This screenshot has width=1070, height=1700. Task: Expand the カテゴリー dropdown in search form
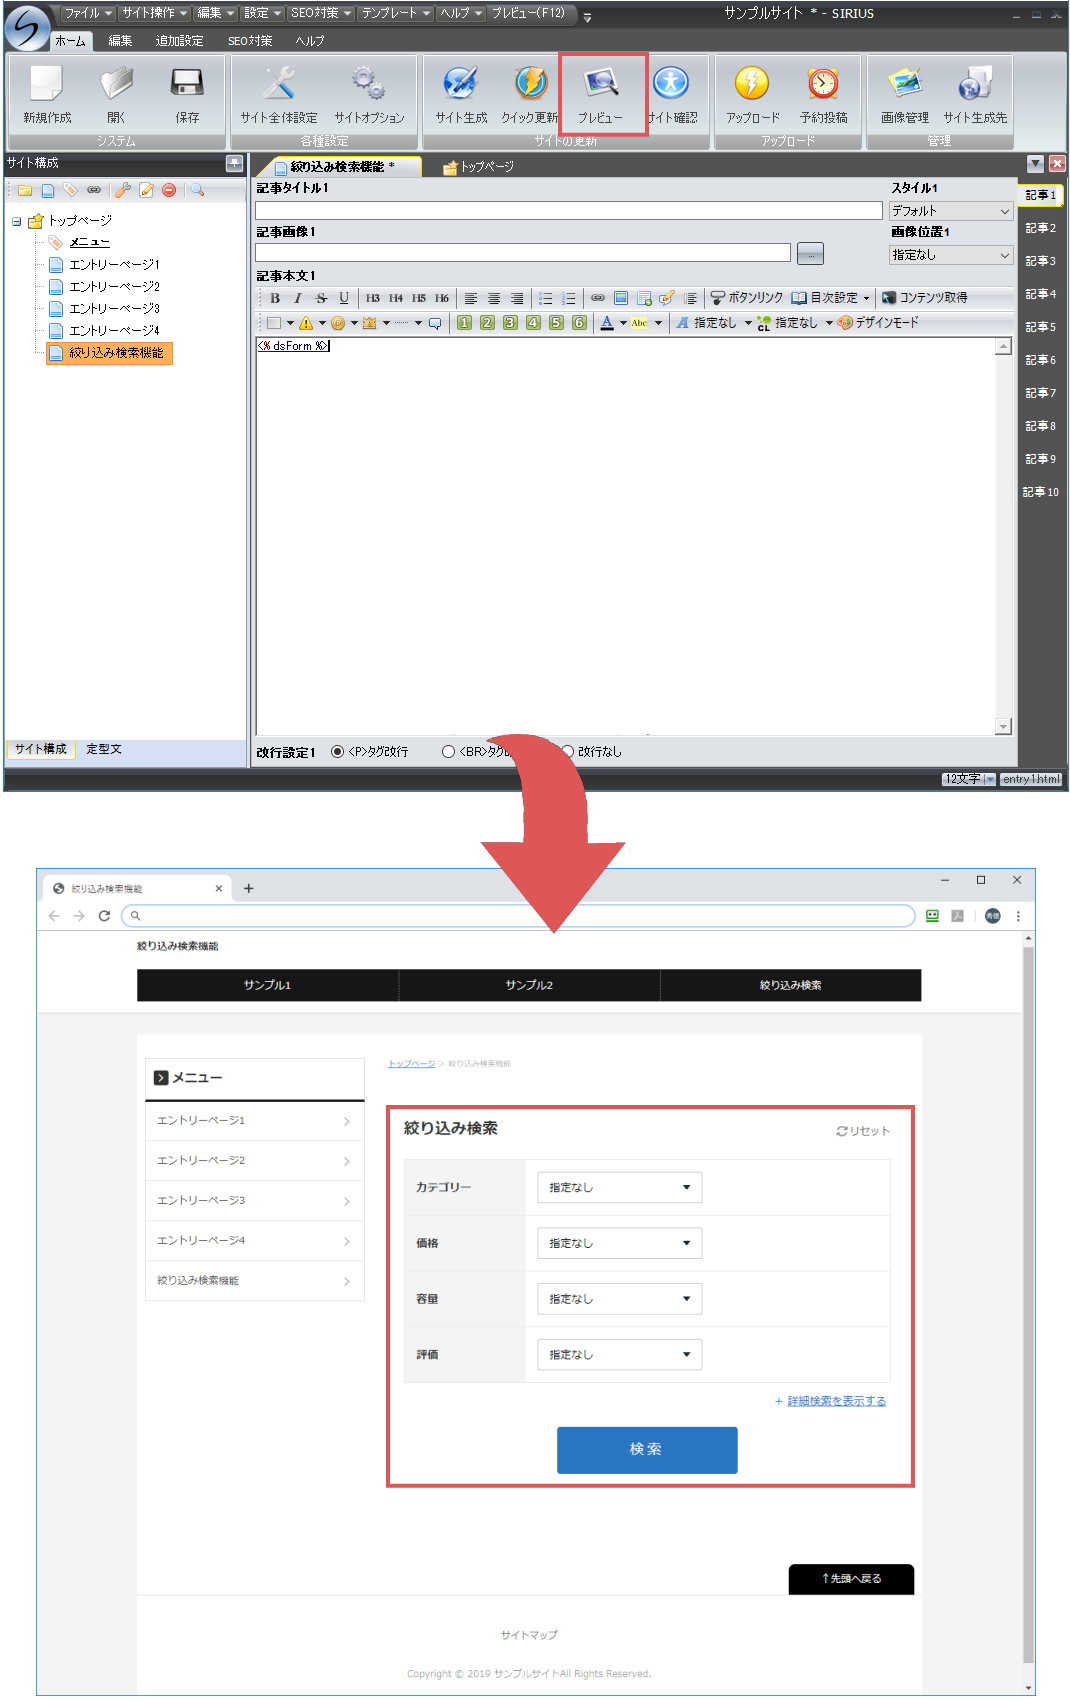click(x=619, y=1187)
